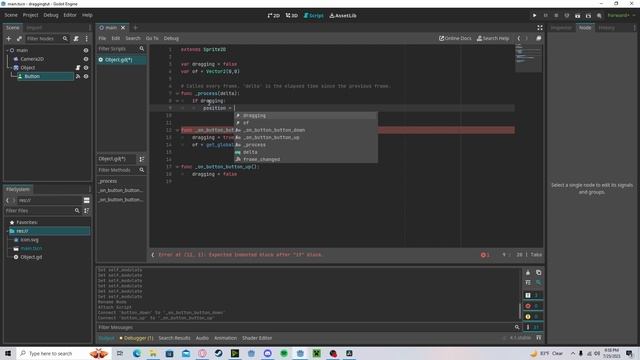Click the Copy Output selection icon

(x=538, y=272)
